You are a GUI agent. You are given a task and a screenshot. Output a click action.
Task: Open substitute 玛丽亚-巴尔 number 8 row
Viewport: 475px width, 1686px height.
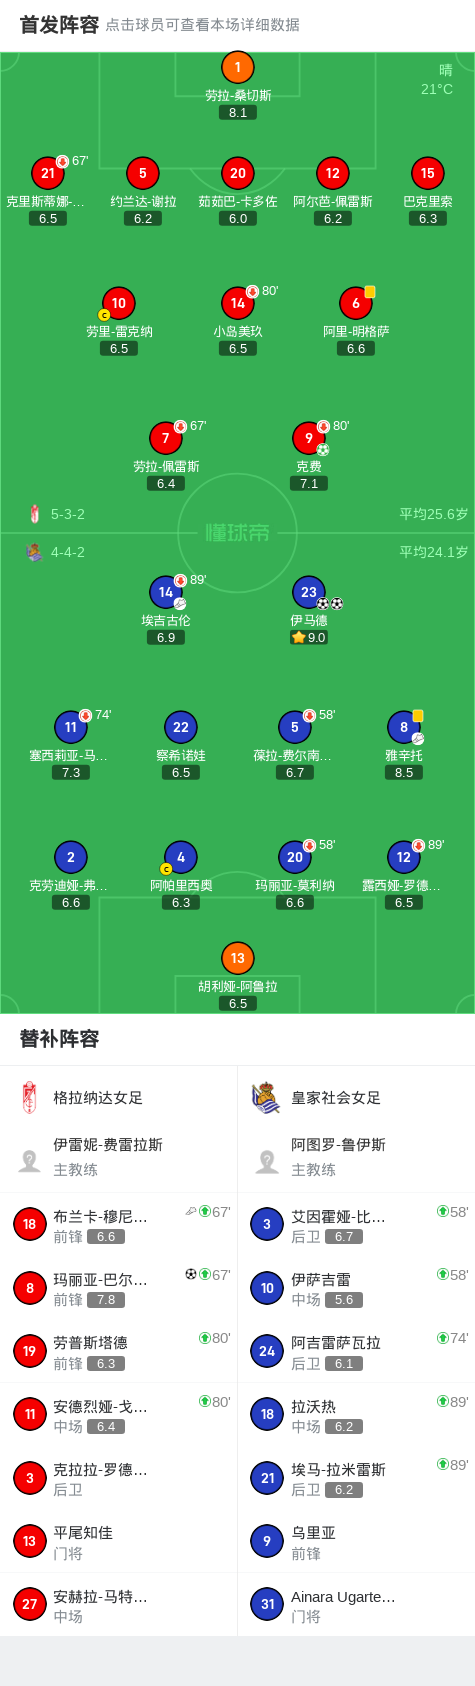tap(118, 1288)
